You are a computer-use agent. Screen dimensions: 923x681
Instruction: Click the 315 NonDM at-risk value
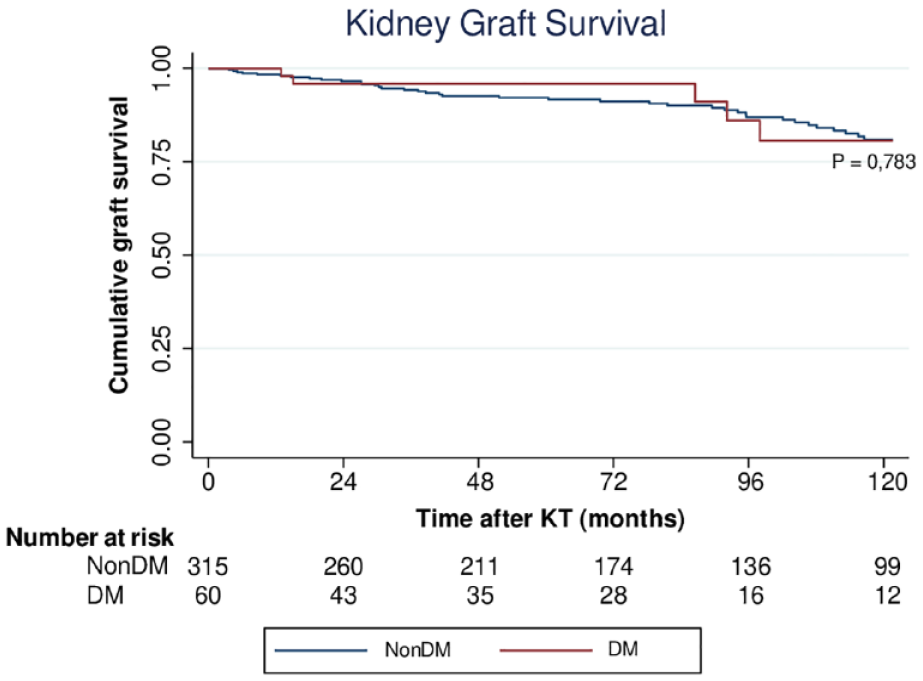tap(208, 567)
